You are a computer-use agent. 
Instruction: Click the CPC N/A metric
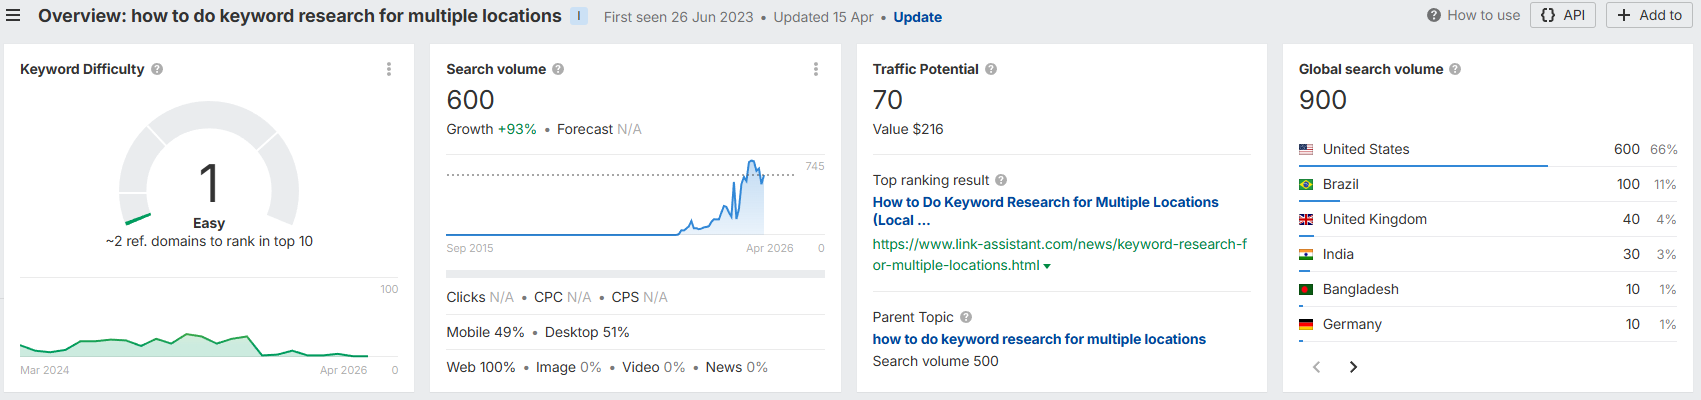[563, 297]
